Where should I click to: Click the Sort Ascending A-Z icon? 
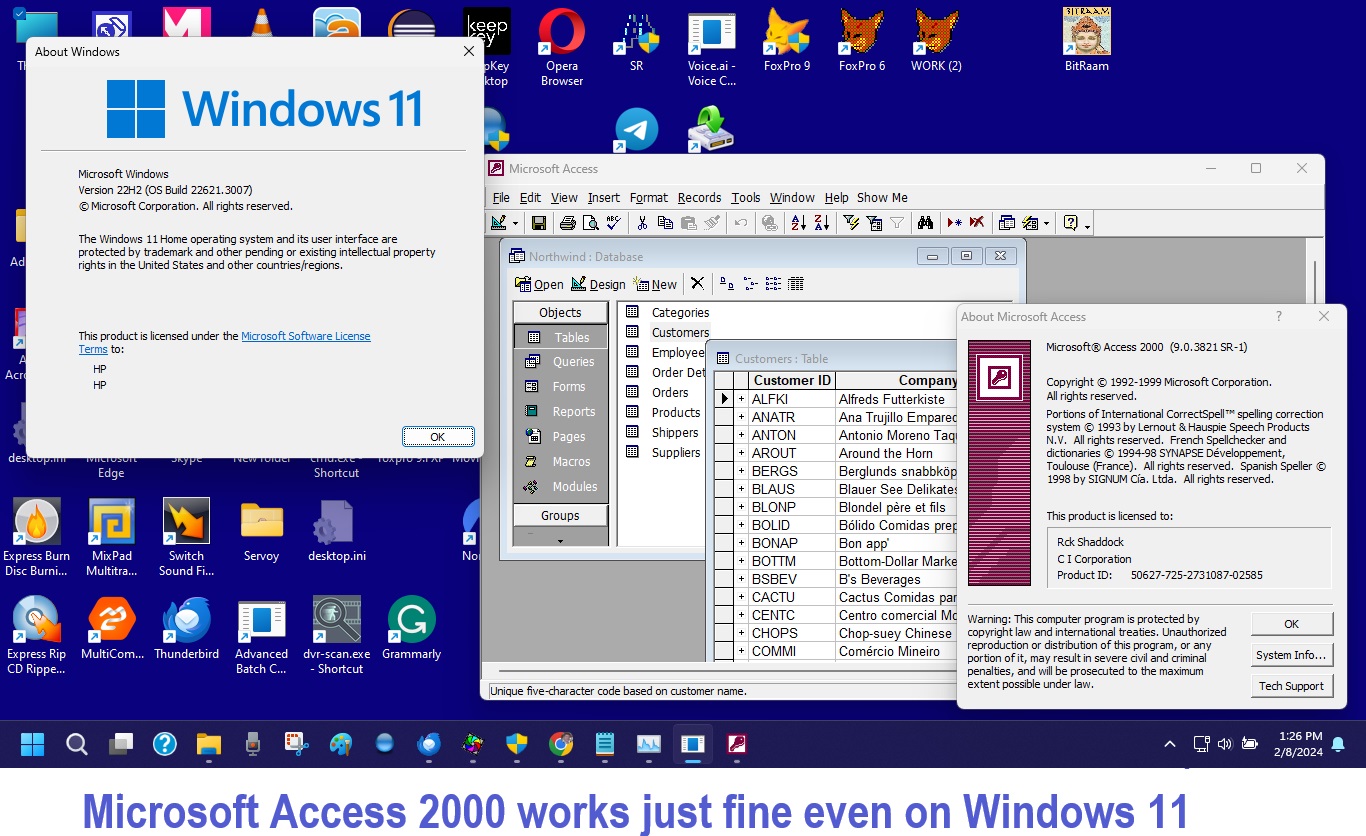798,223
